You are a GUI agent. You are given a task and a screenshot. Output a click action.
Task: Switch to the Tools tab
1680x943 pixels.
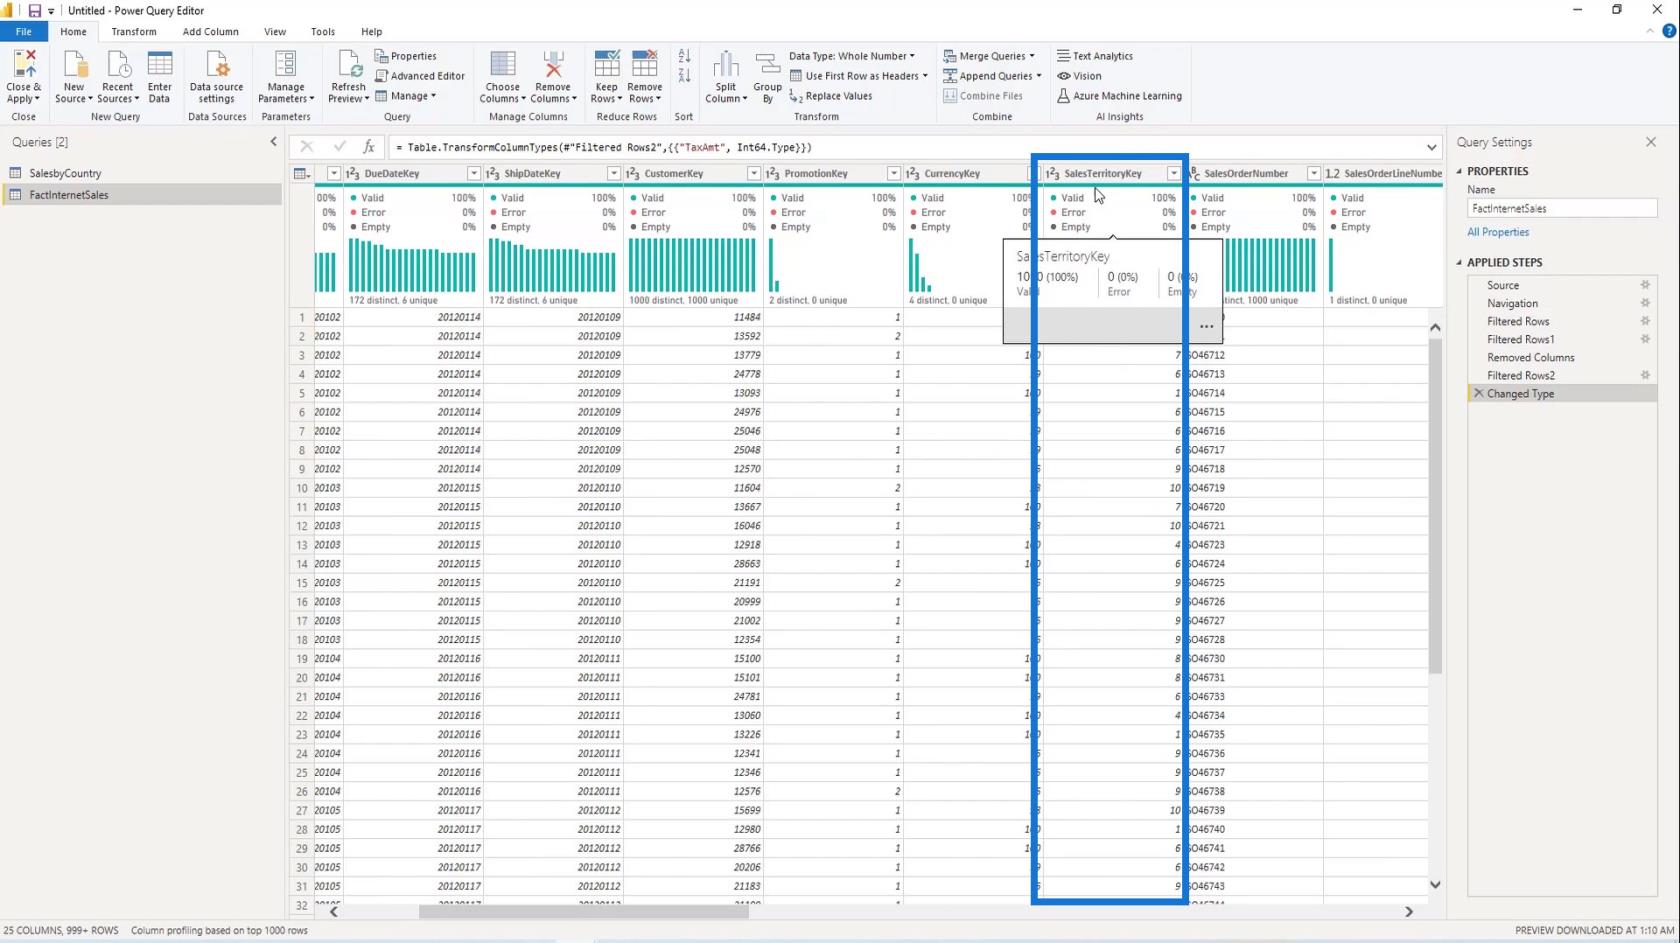322,31
